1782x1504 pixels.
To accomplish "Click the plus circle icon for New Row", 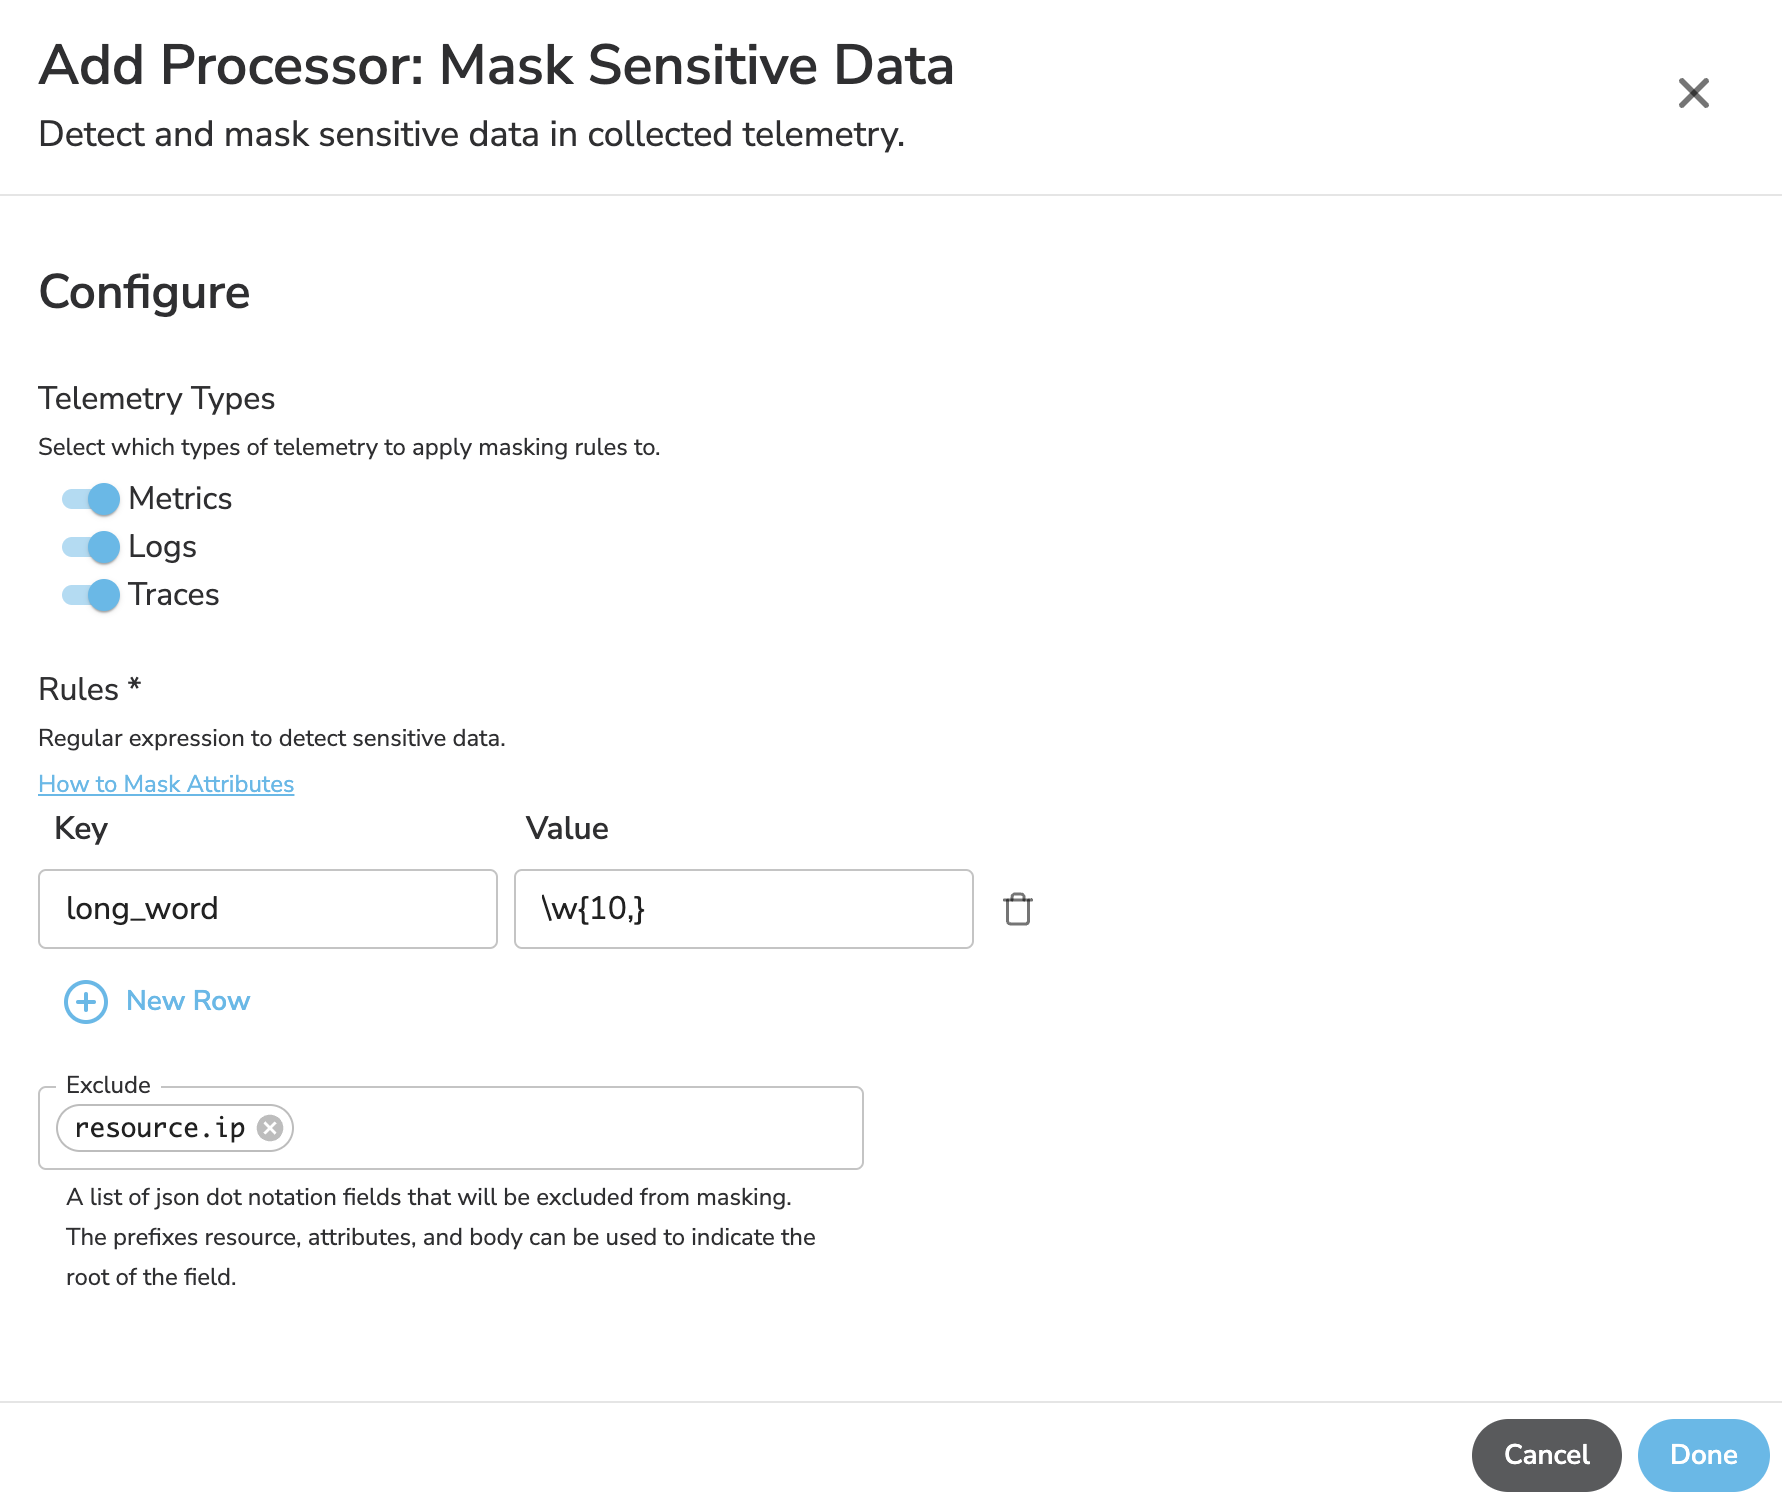I will click(x=86, y=1001).
